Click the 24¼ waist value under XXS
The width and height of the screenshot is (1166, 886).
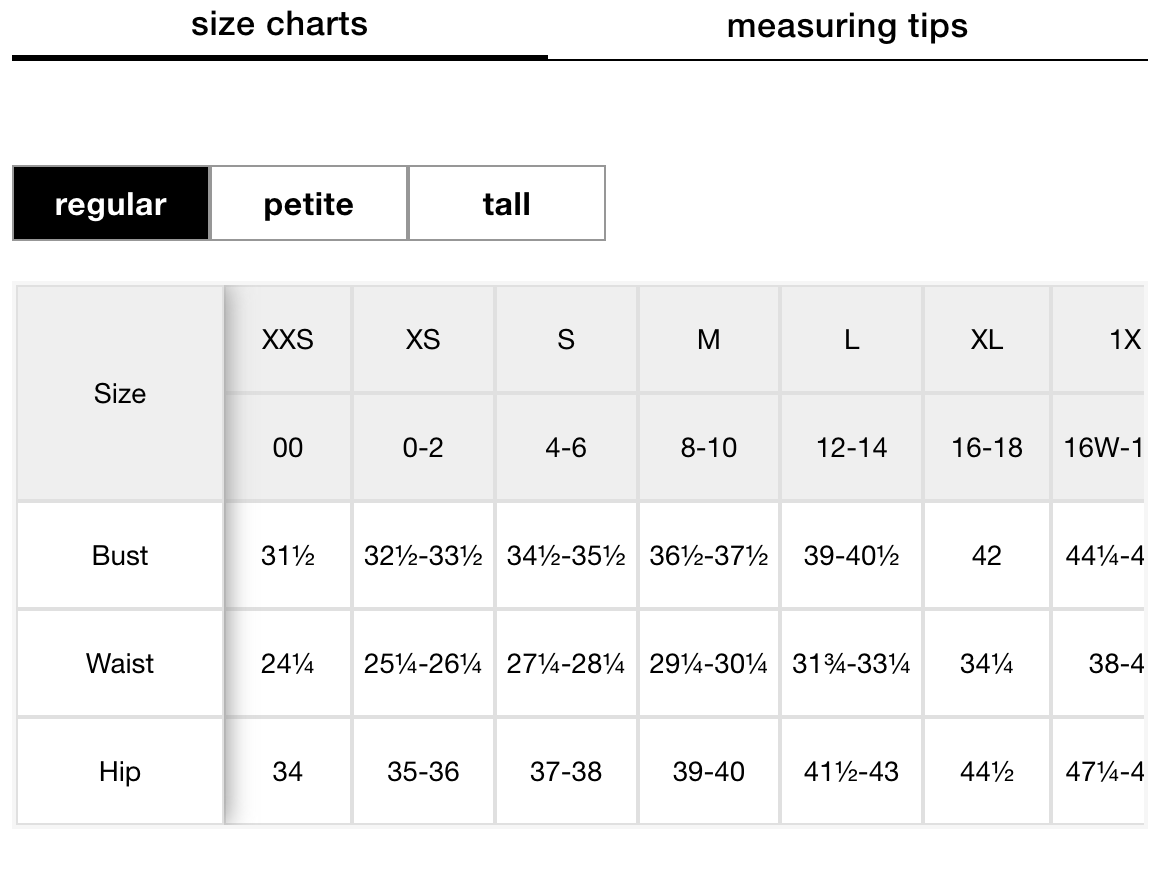click(287, 663)
